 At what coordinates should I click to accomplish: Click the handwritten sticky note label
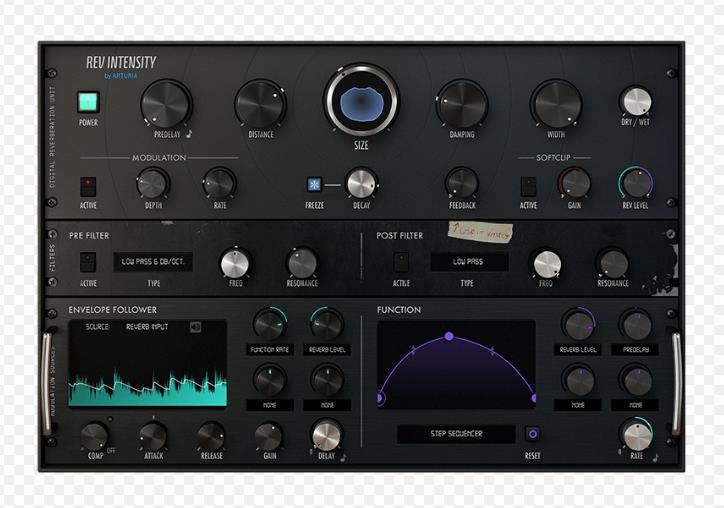[x=480, y=231]
